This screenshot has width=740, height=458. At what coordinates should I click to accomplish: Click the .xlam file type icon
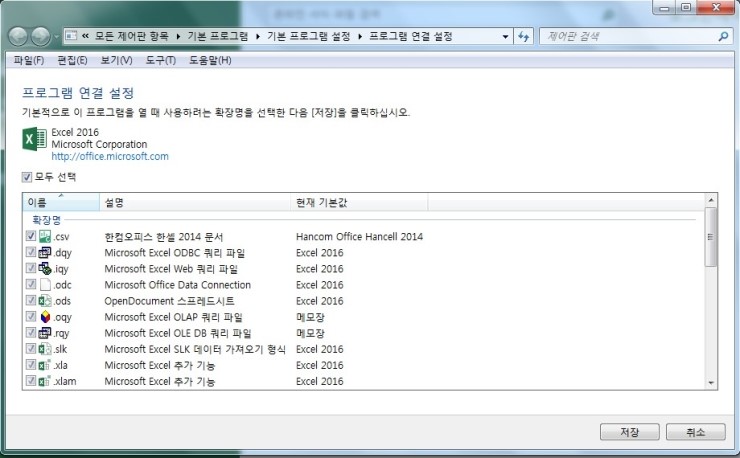[45, 381]
